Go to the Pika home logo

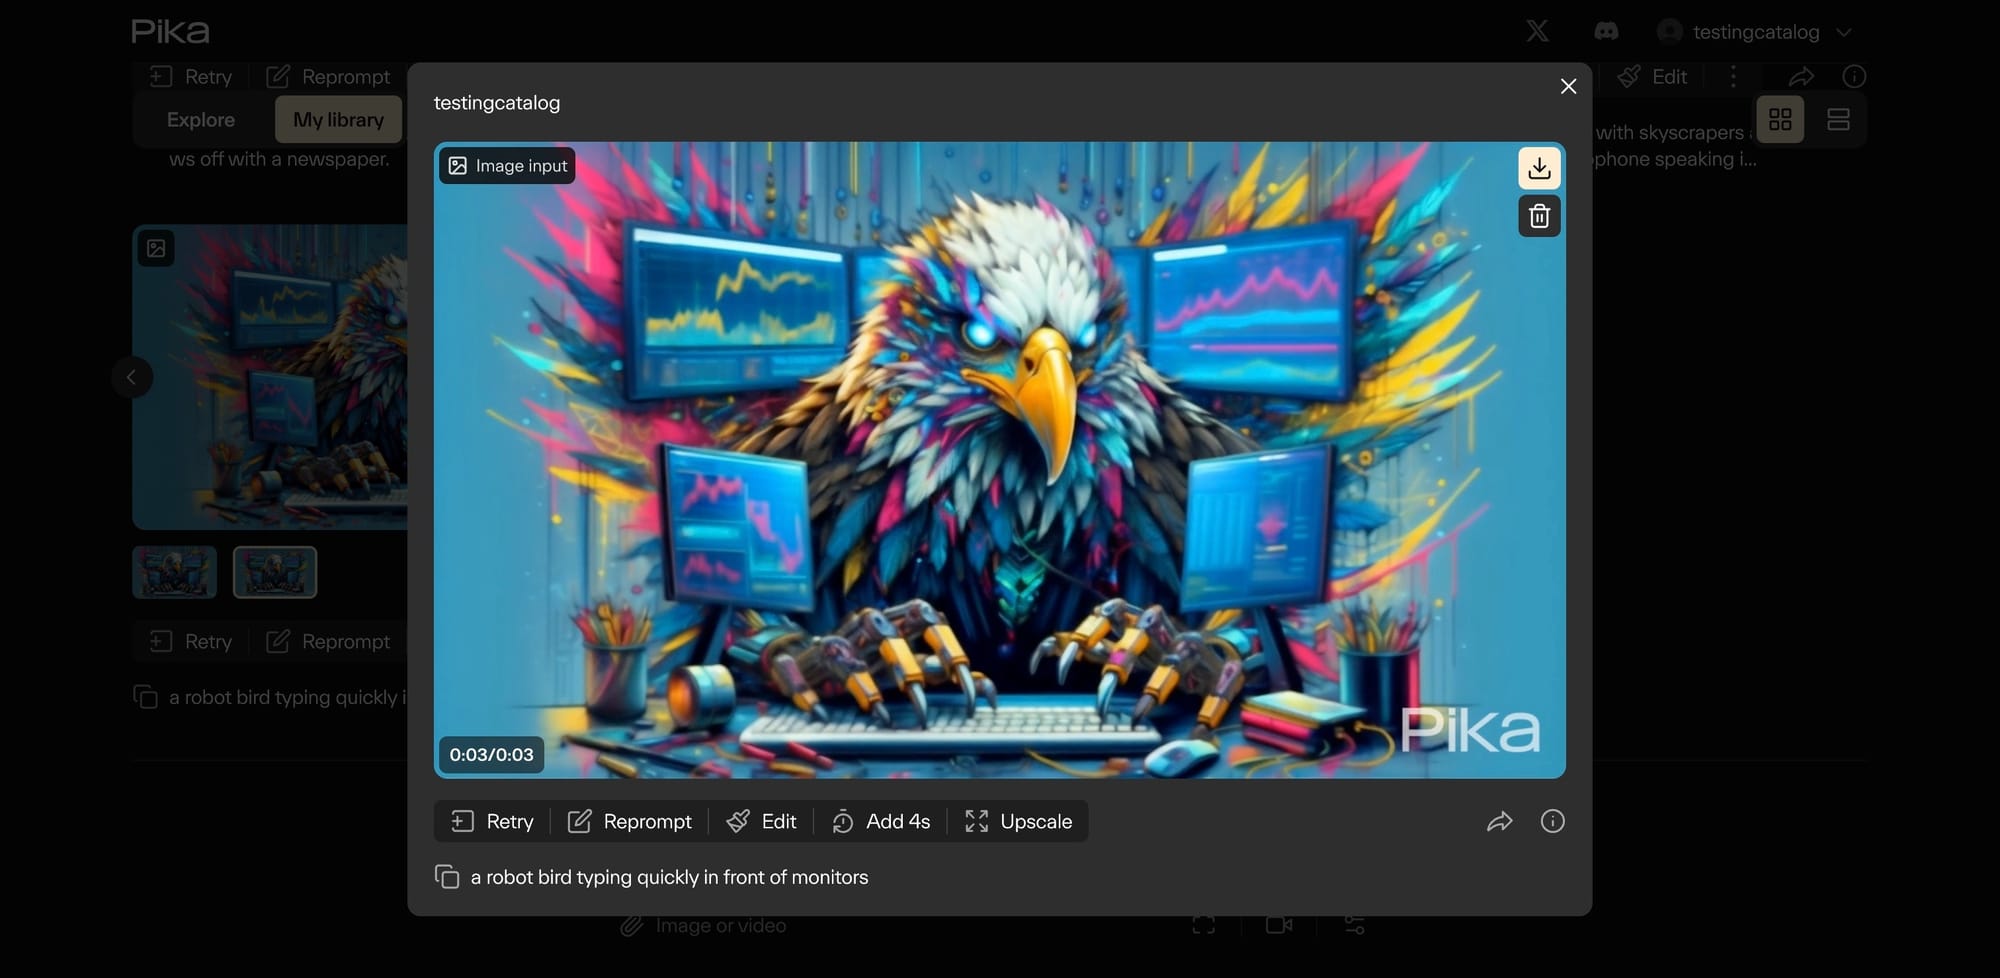coord(170,31)
